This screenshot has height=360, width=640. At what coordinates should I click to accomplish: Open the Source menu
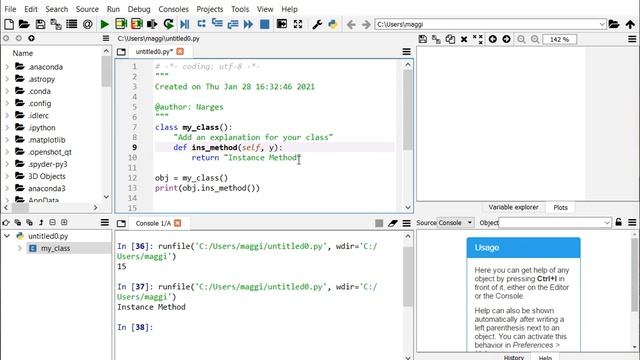coord(87,9)
